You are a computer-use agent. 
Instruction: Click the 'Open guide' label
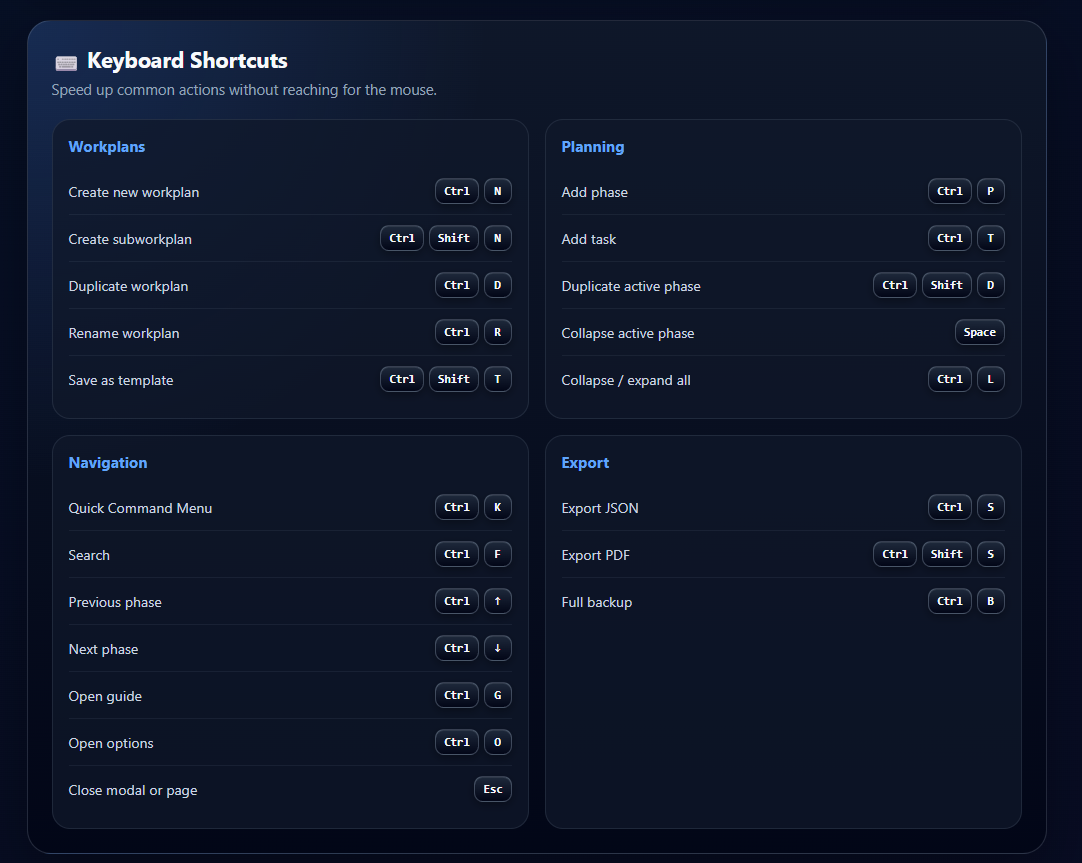(x=105, y=696)
